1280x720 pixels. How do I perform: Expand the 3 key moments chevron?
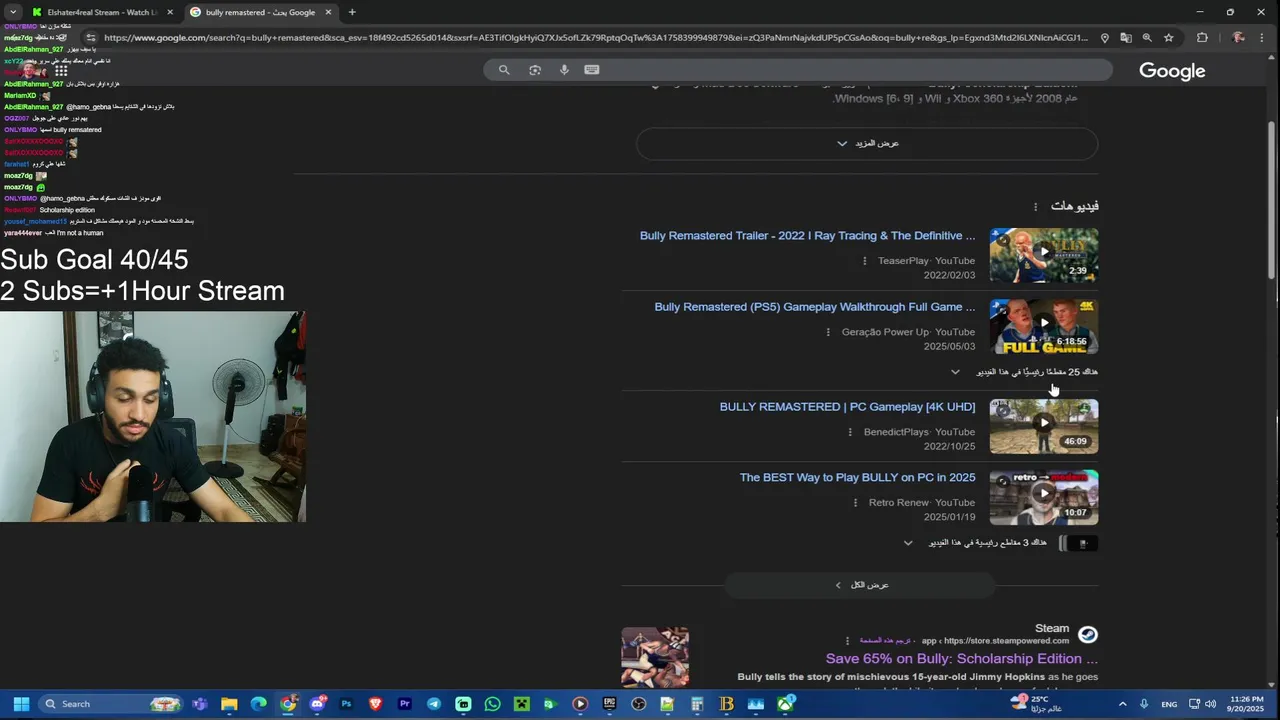[908, 543]
